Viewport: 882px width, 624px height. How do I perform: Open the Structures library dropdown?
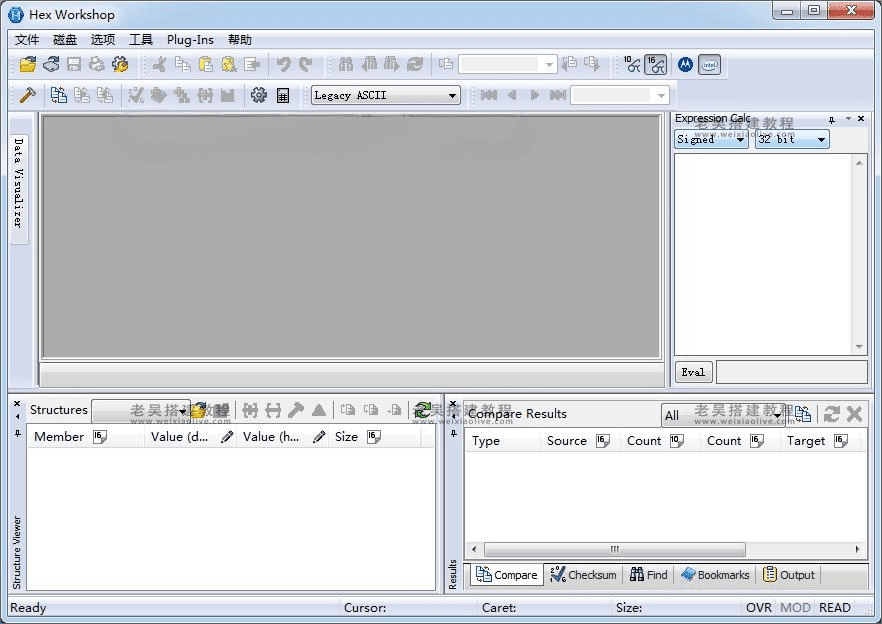pos(140,411)
